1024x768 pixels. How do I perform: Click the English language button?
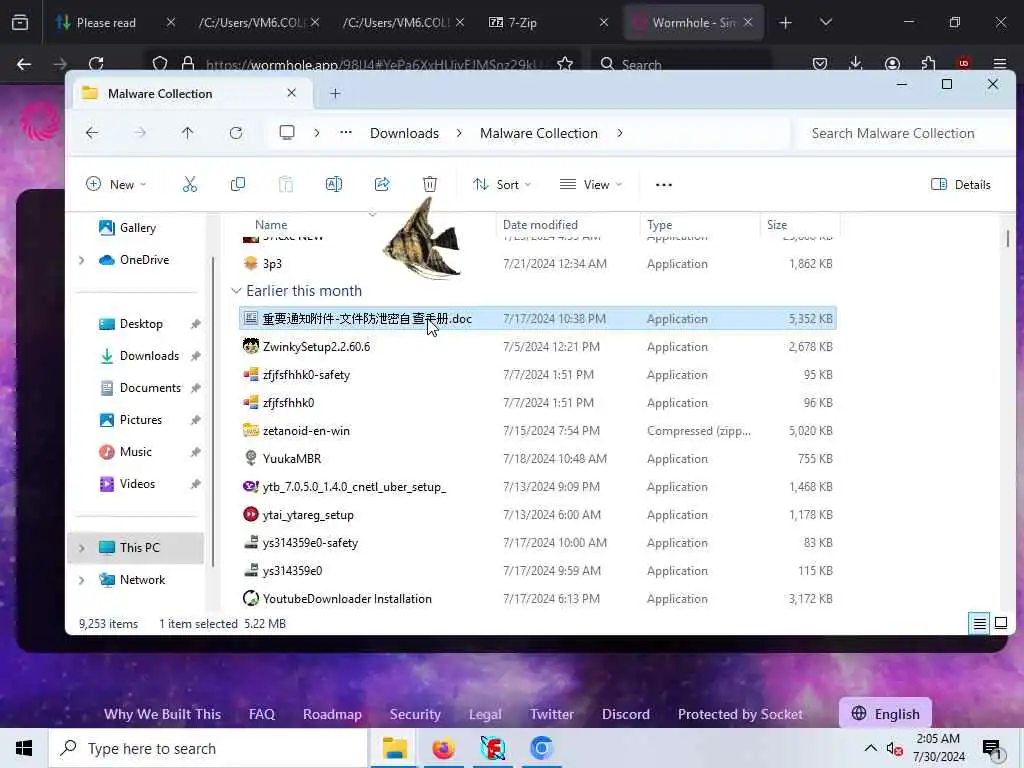[x=886, y=714]
